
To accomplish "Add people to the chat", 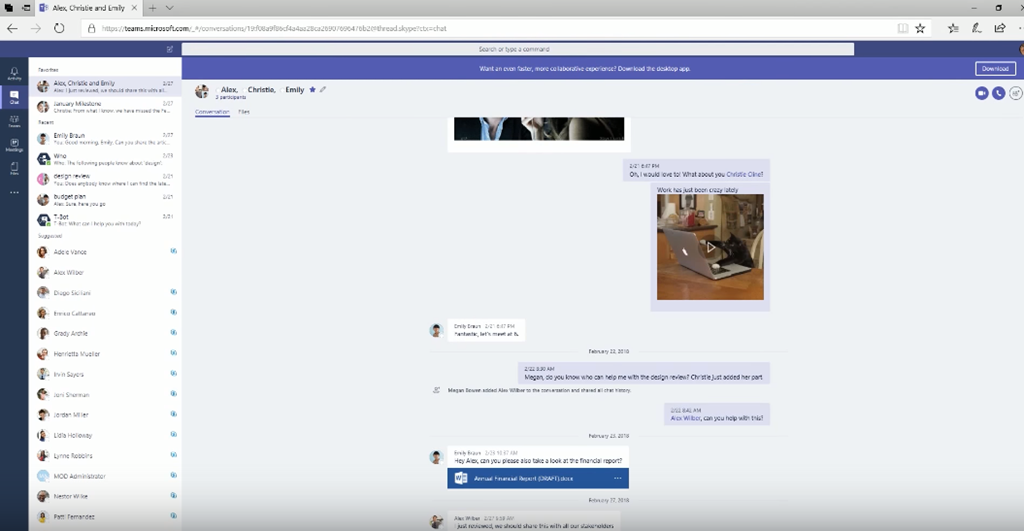I will pos(1015,93).
